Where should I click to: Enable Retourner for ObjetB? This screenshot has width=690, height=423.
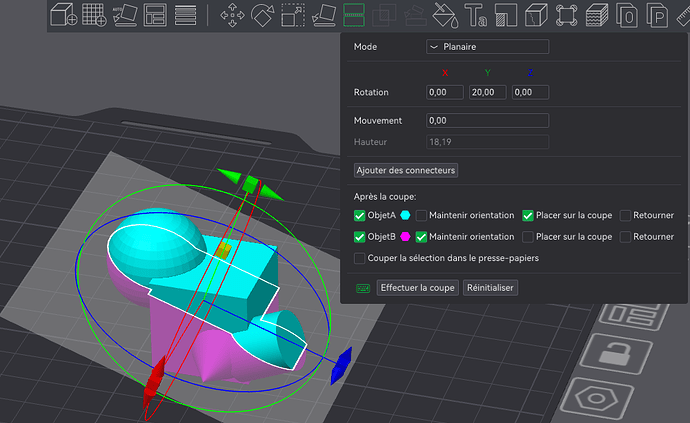pos(625,237)
